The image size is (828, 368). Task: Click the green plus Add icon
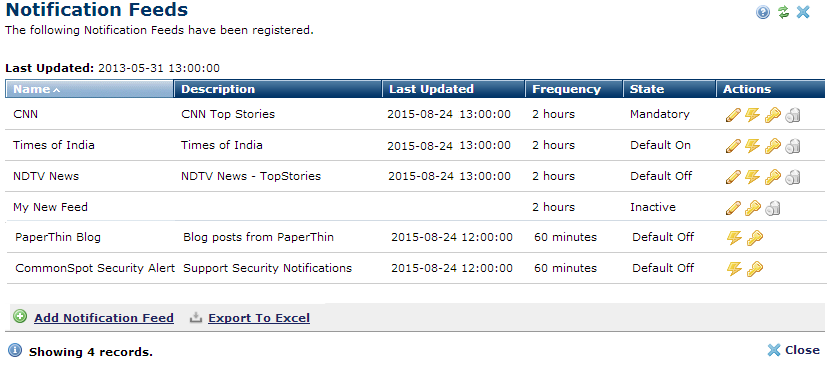click(x=20, y=317)
